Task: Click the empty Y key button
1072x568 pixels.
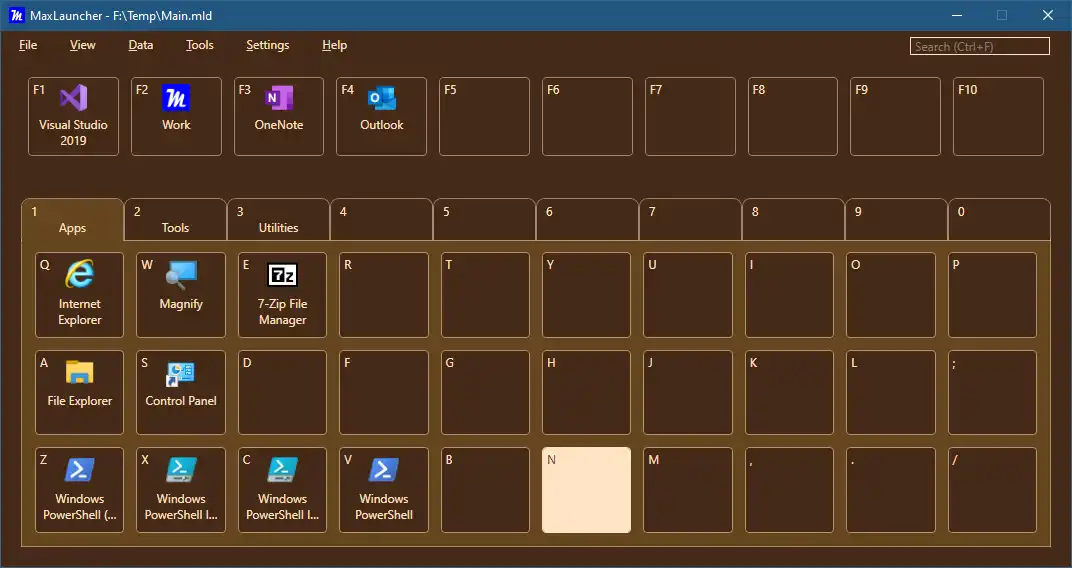Action: coord(587,295)
